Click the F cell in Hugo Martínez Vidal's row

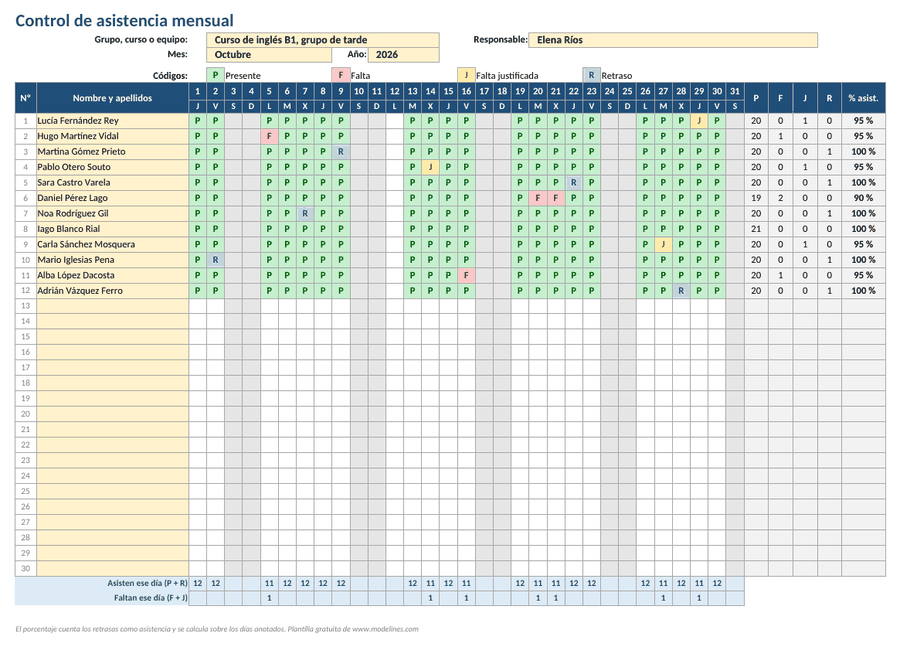(269, 136)
